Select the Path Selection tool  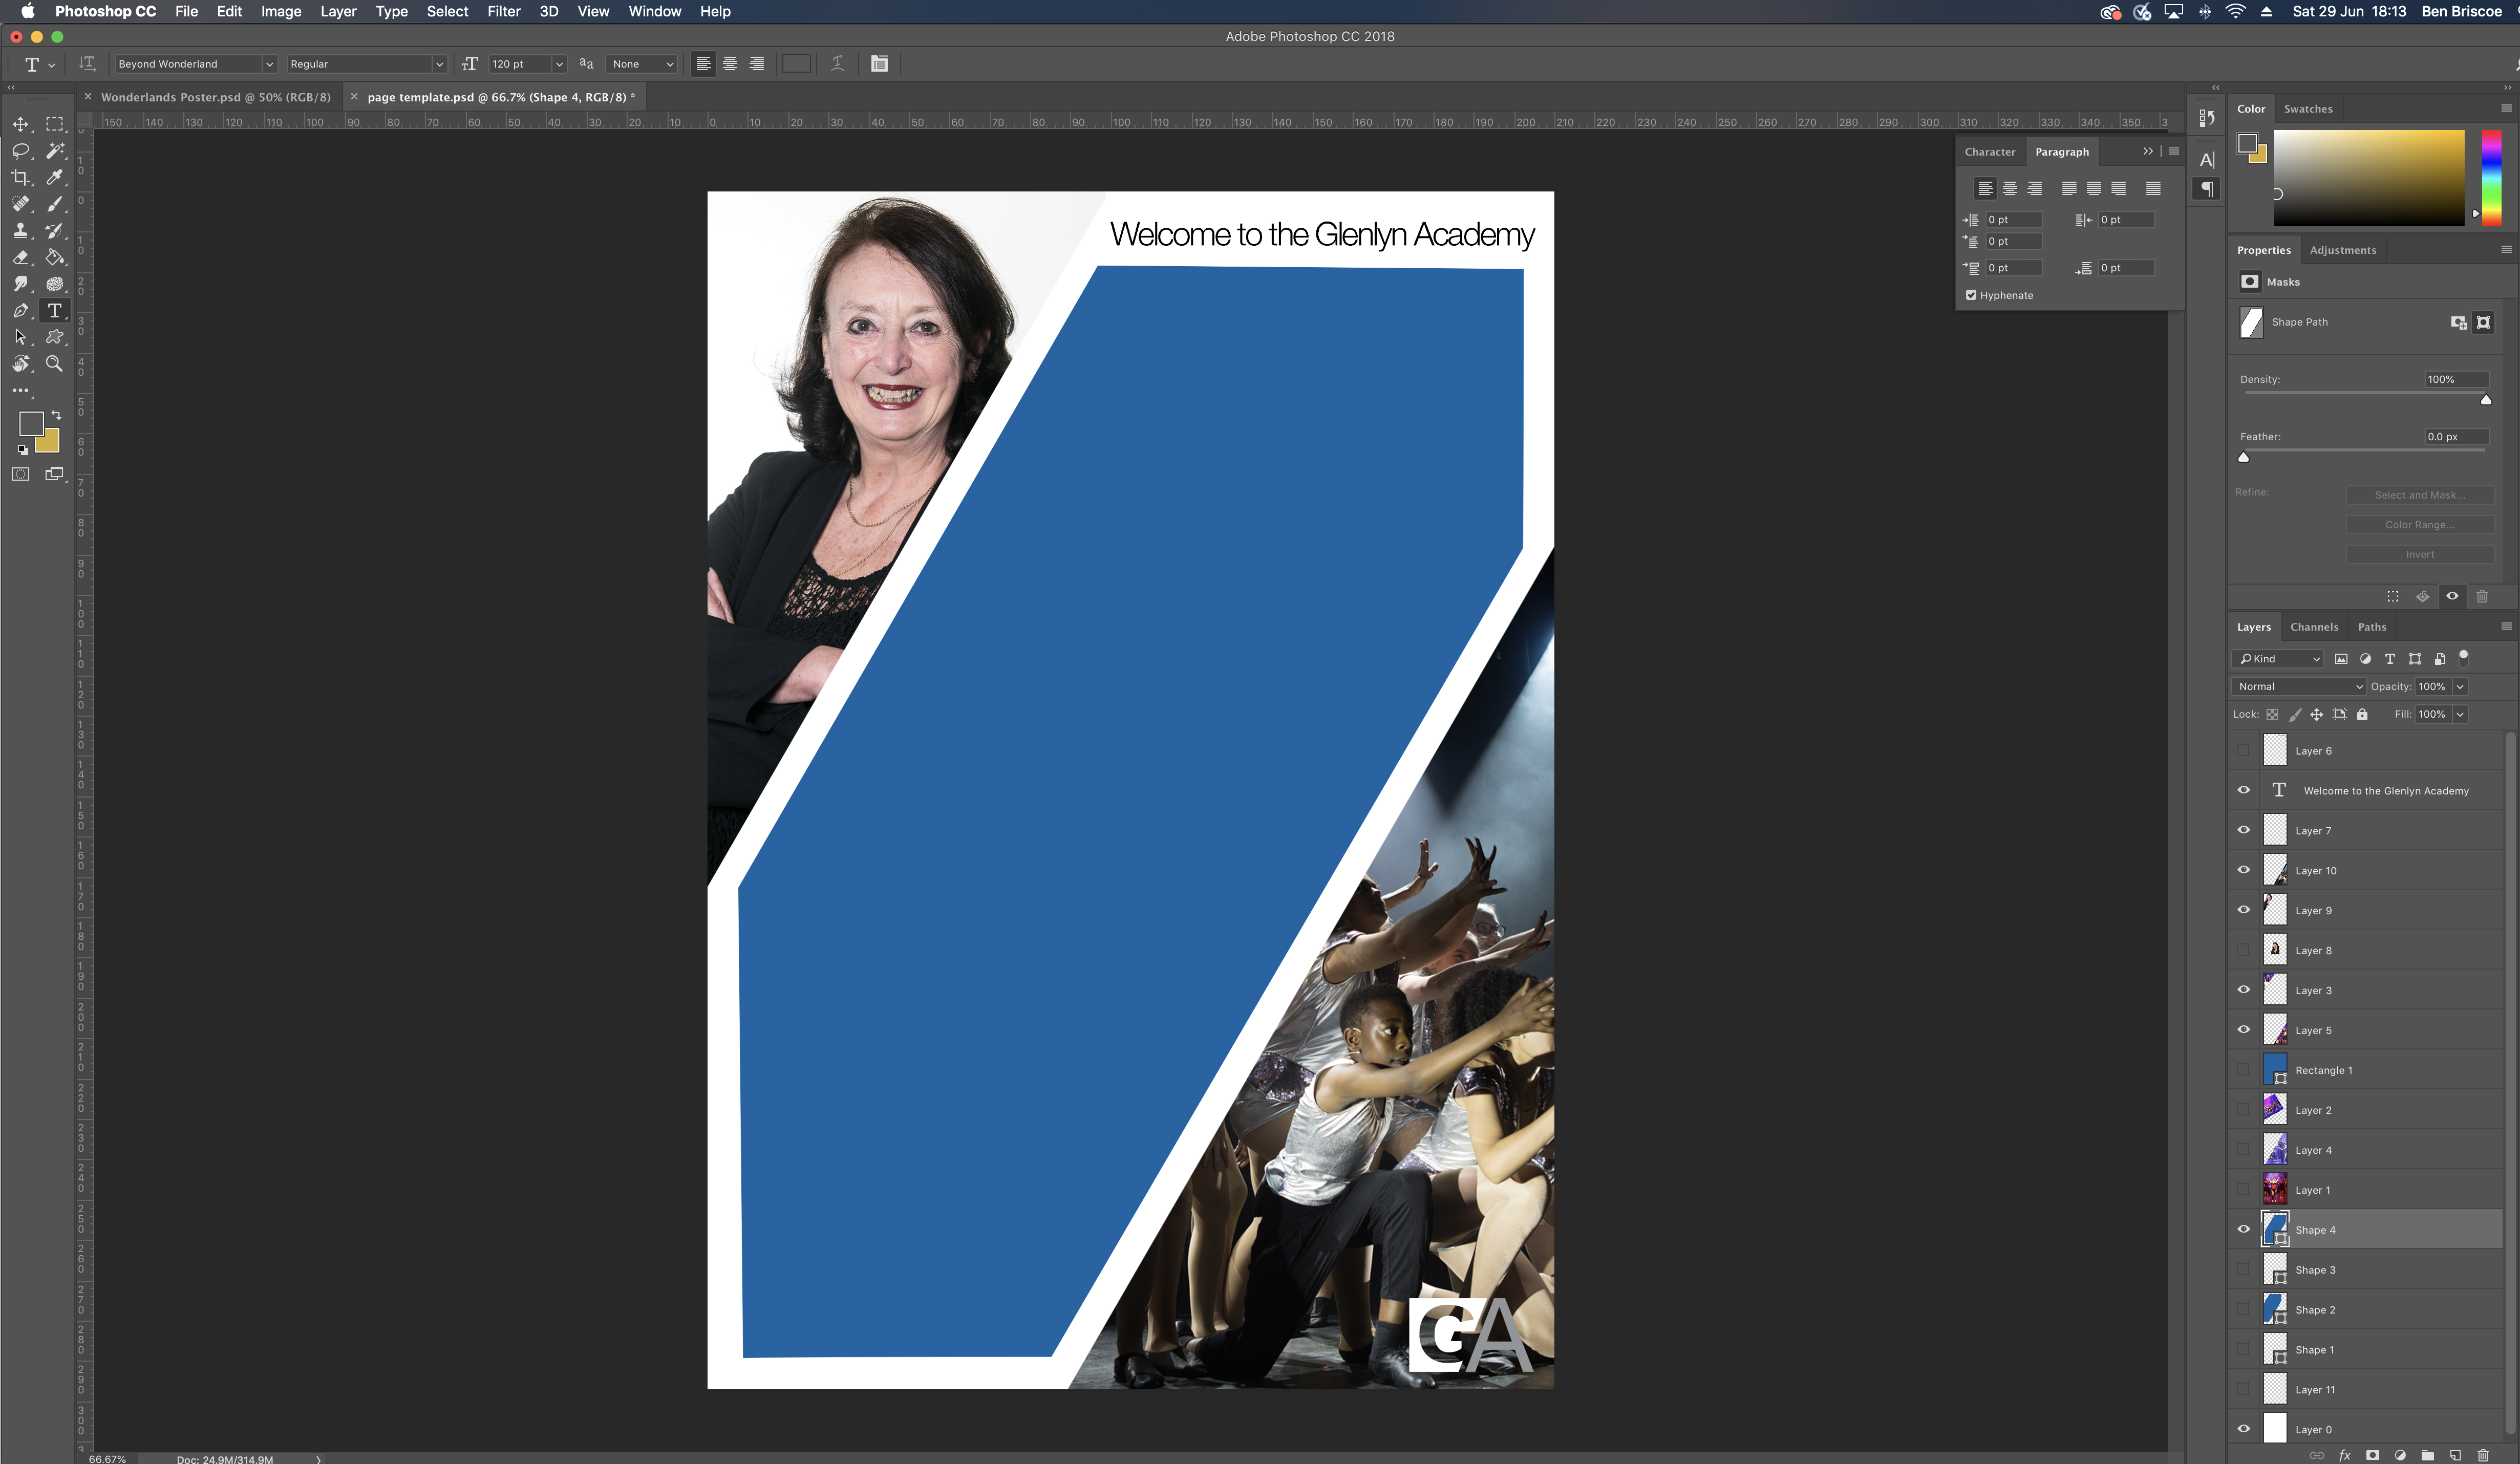click(x=20, y=337)
